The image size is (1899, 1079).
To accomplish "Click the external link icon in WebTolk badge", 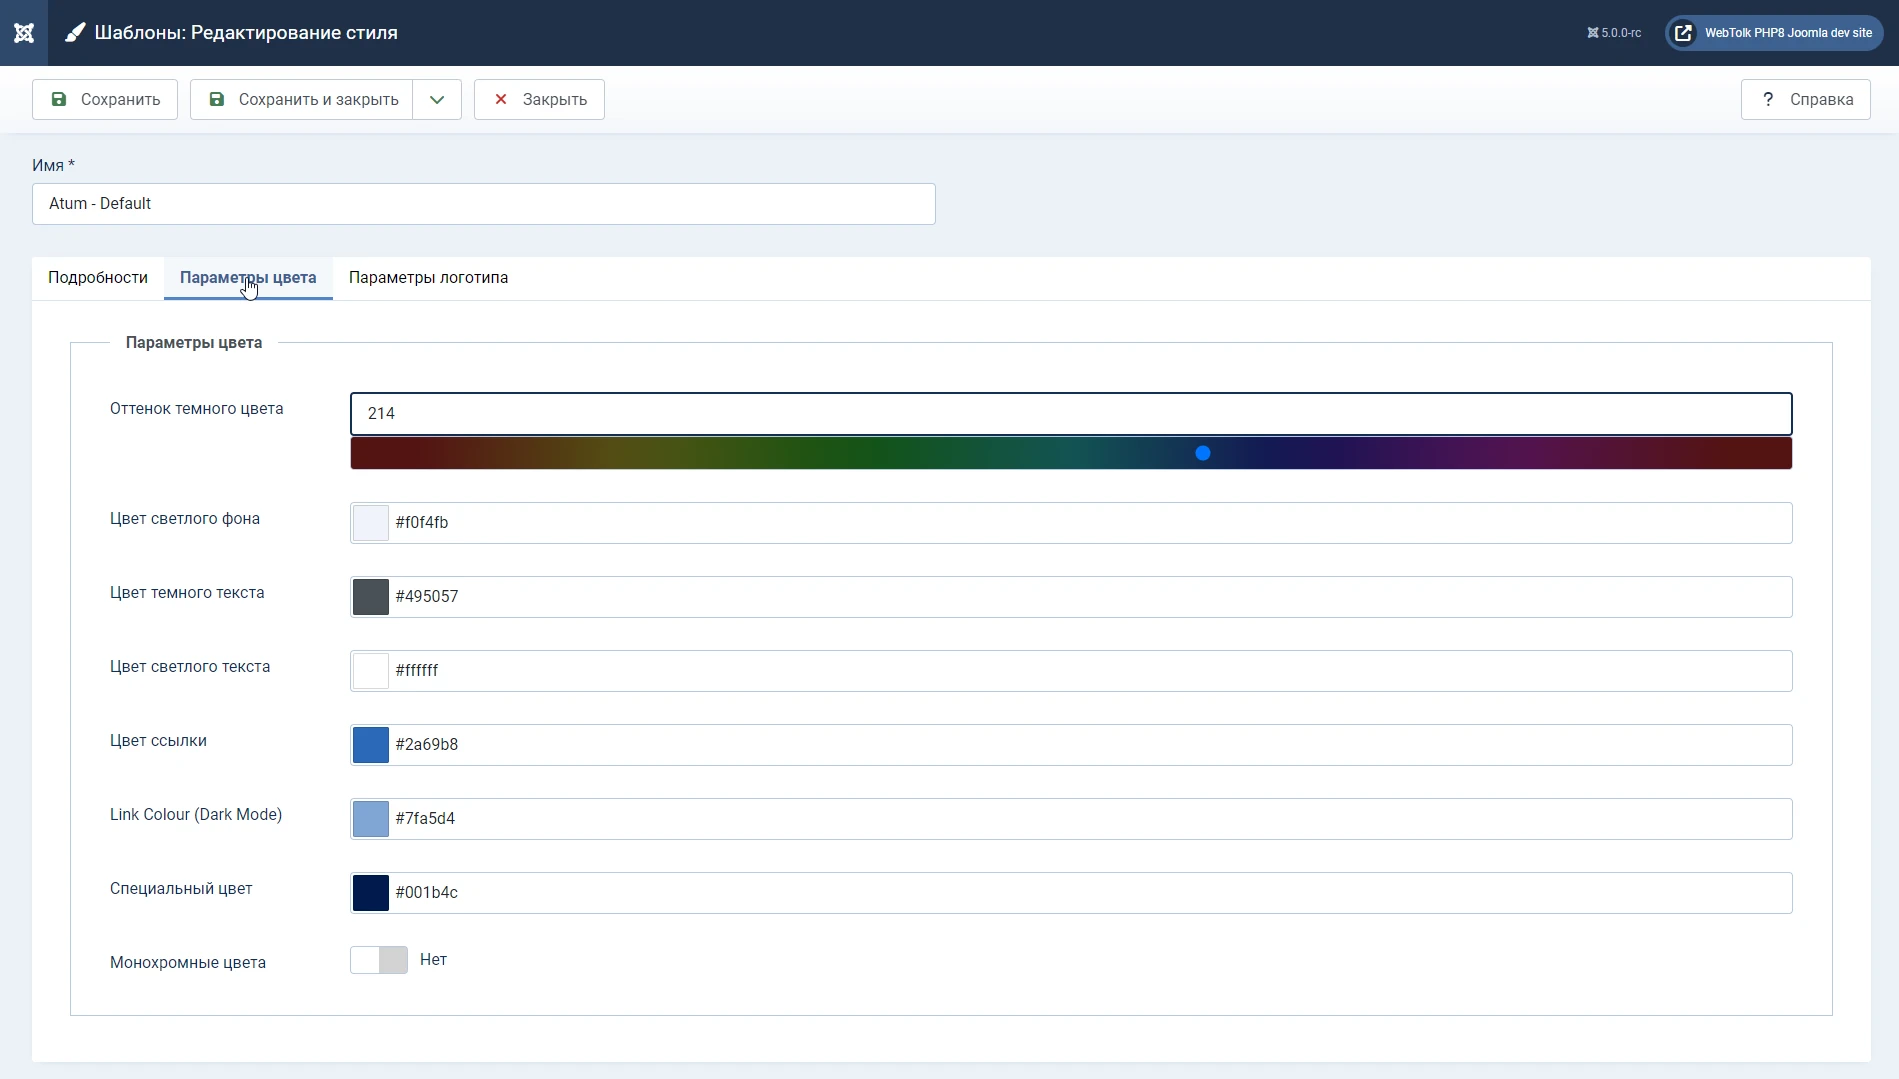I will coord(1683,32).
